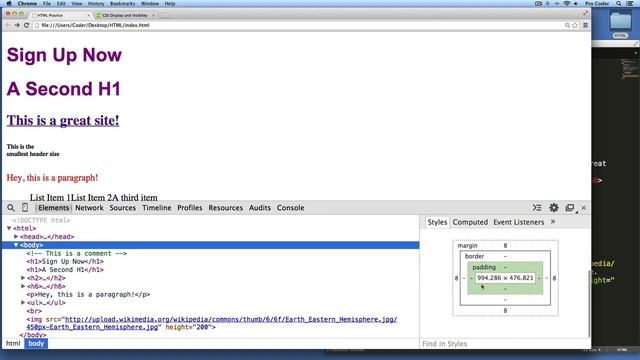
Task: Collapse the html node
Action: point(9,229)
